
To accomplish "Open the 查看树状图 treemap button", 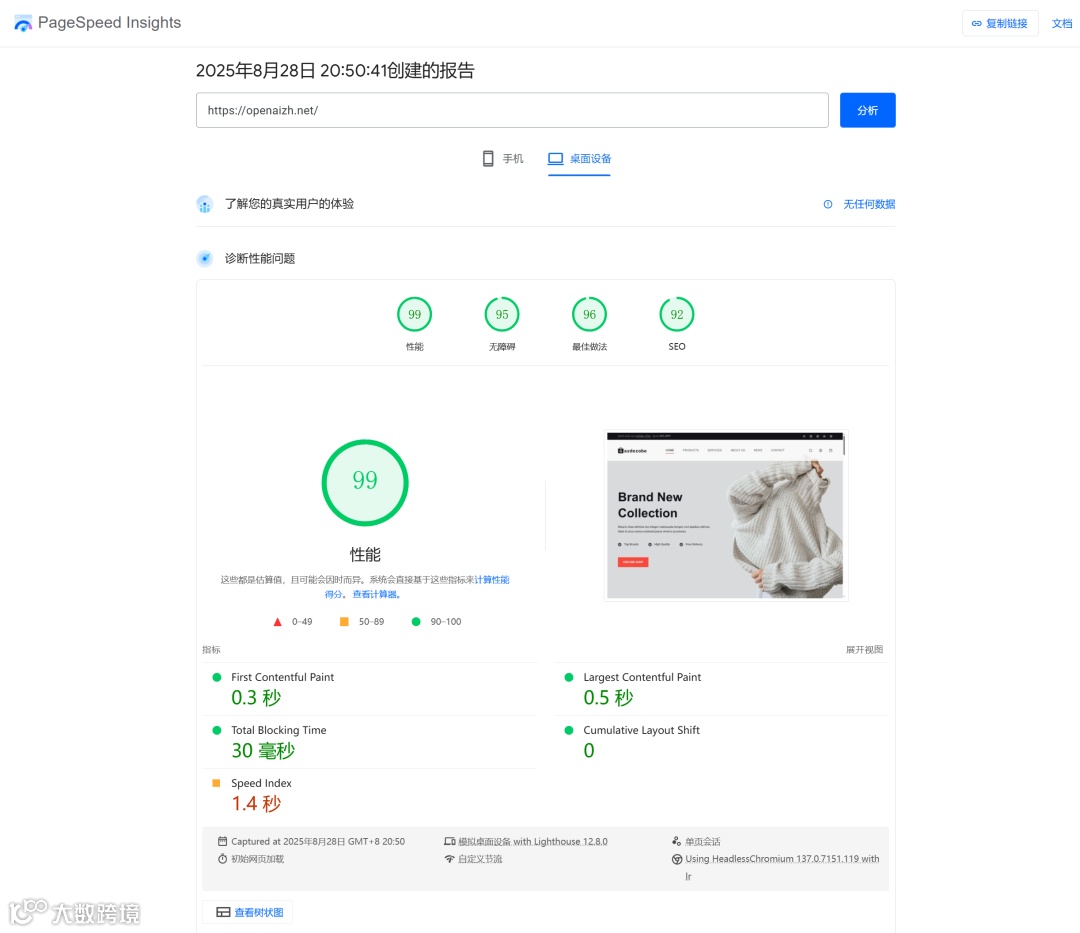I will 248,912.
